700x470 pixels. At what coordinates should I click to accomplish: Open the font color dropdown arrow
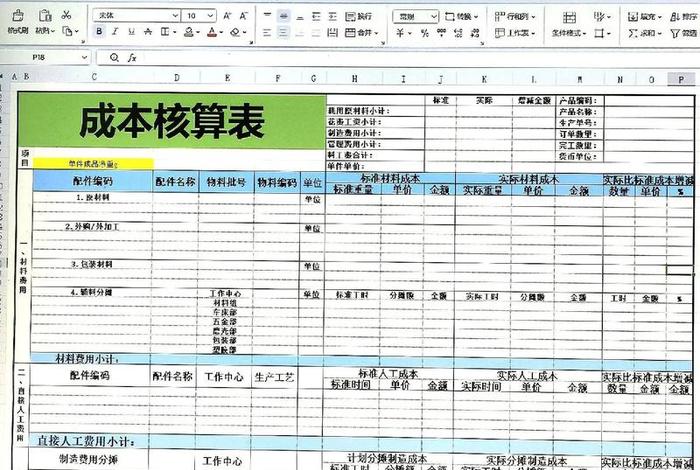coord(221,33)
